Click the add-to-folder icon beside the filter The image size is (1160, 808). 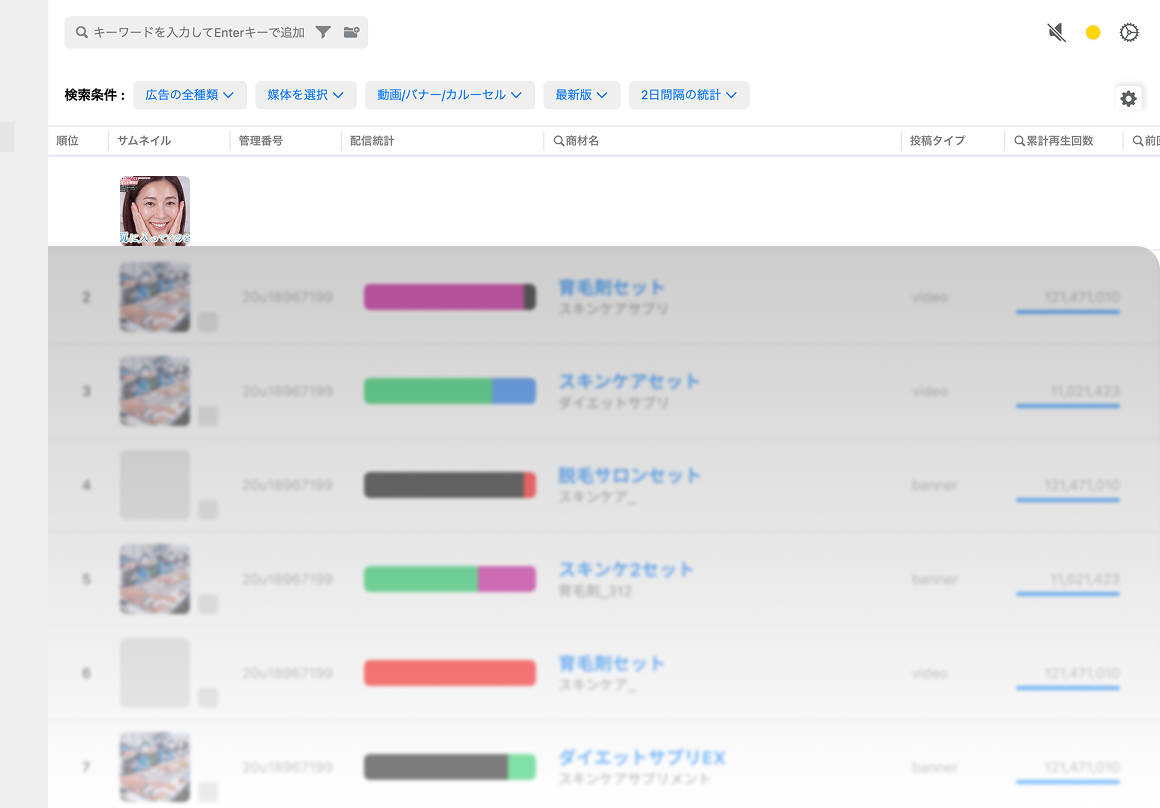pyautogui.click(x=350, y=32)
